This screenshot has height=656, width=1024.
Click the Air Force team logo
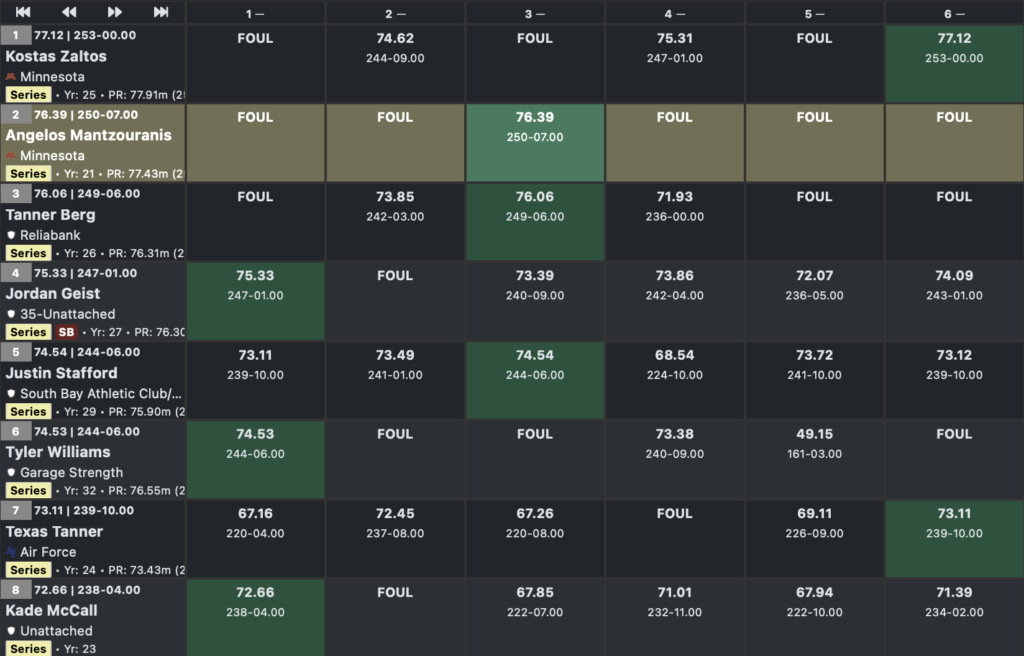tap(12, 552)
